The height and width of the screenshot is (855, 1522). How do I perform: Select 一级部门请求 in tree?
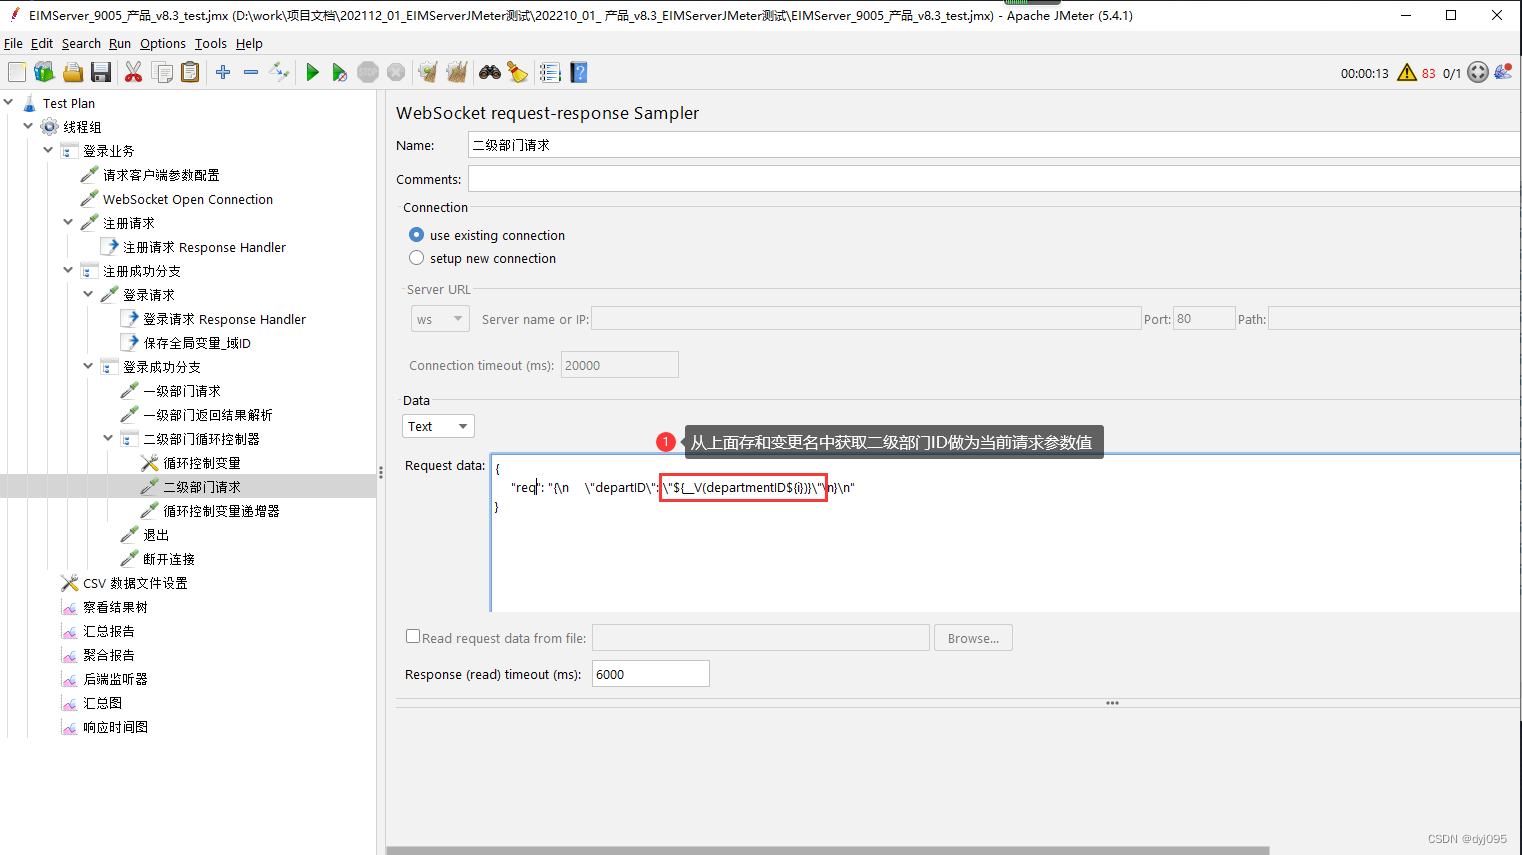coord(181,391)
